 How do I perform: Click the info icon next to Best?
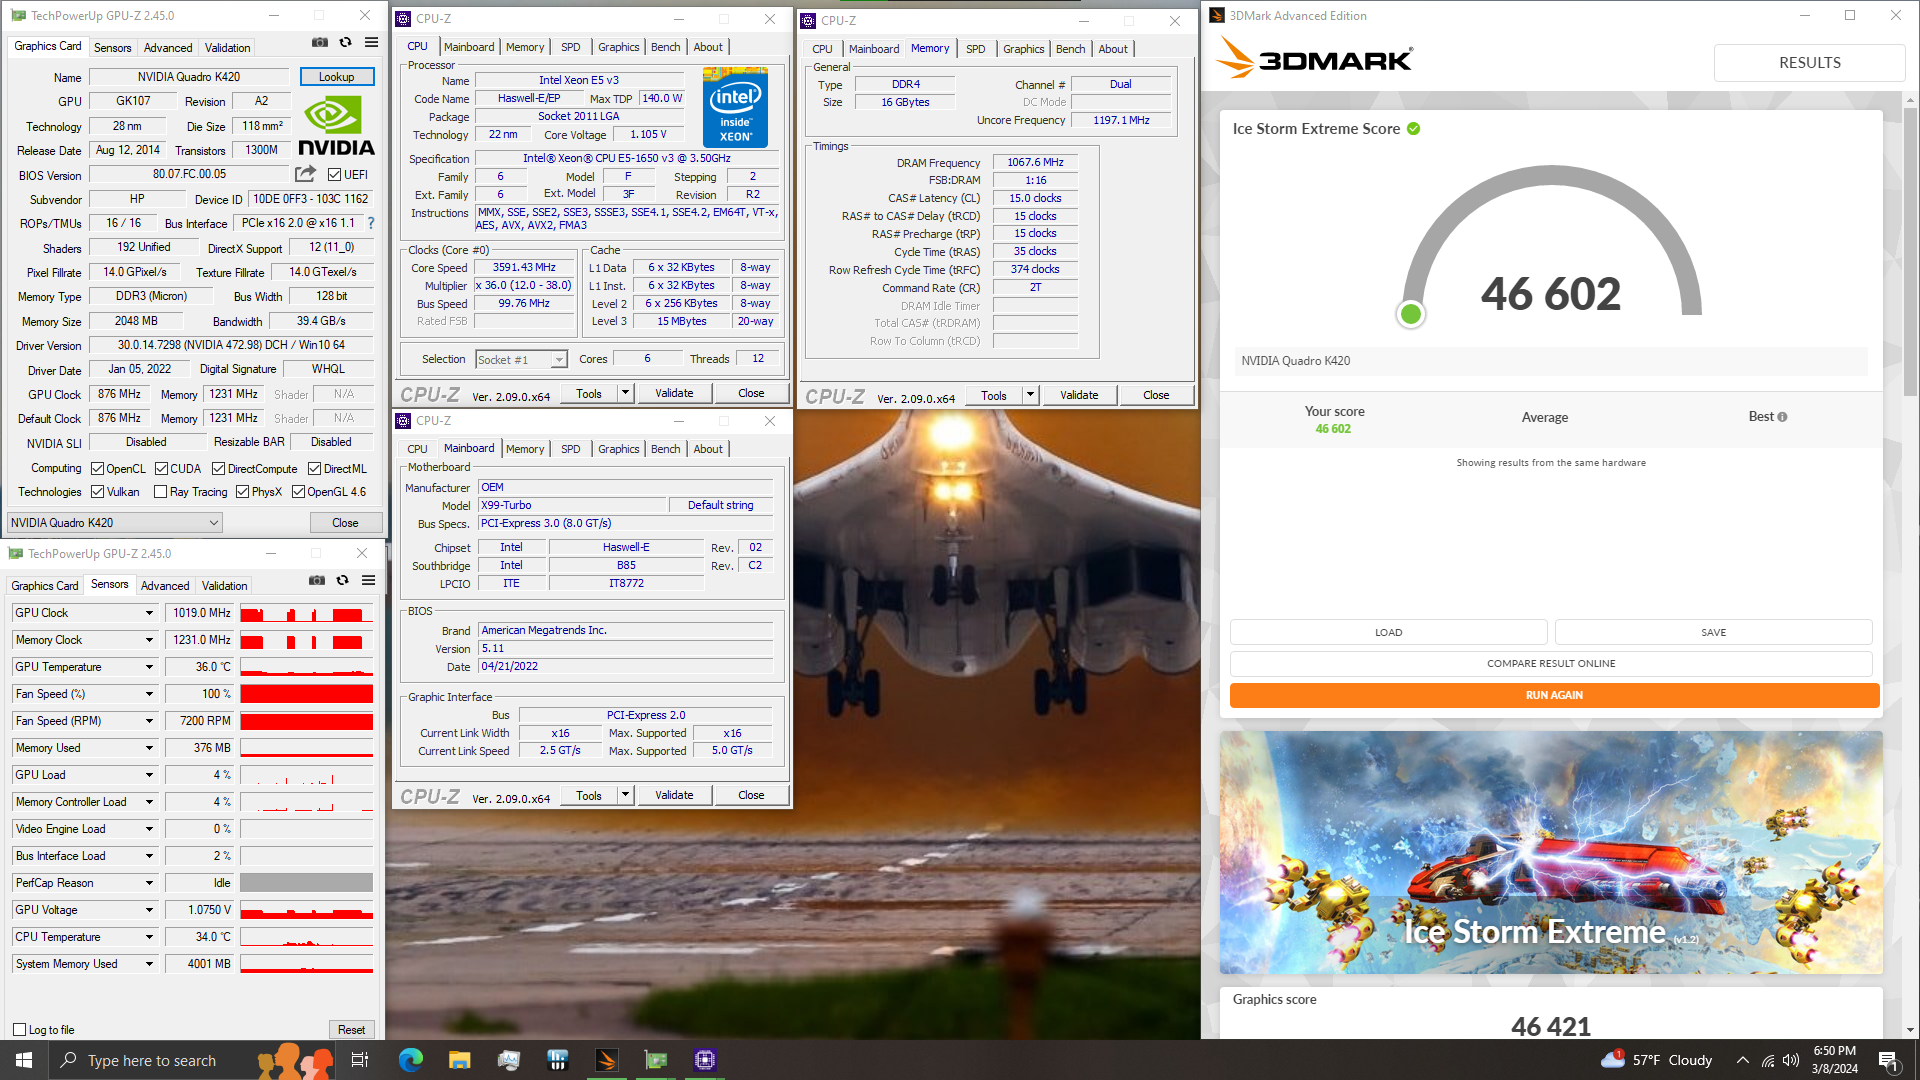tap(1783, 417)
